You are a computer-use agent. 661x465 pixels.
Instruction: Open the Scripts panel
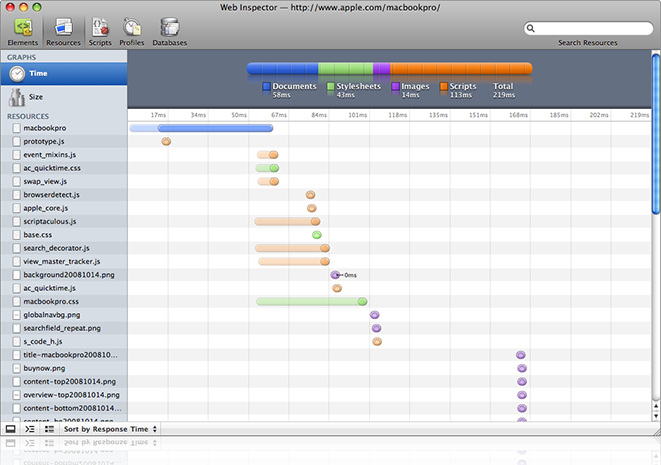point(100,31)
